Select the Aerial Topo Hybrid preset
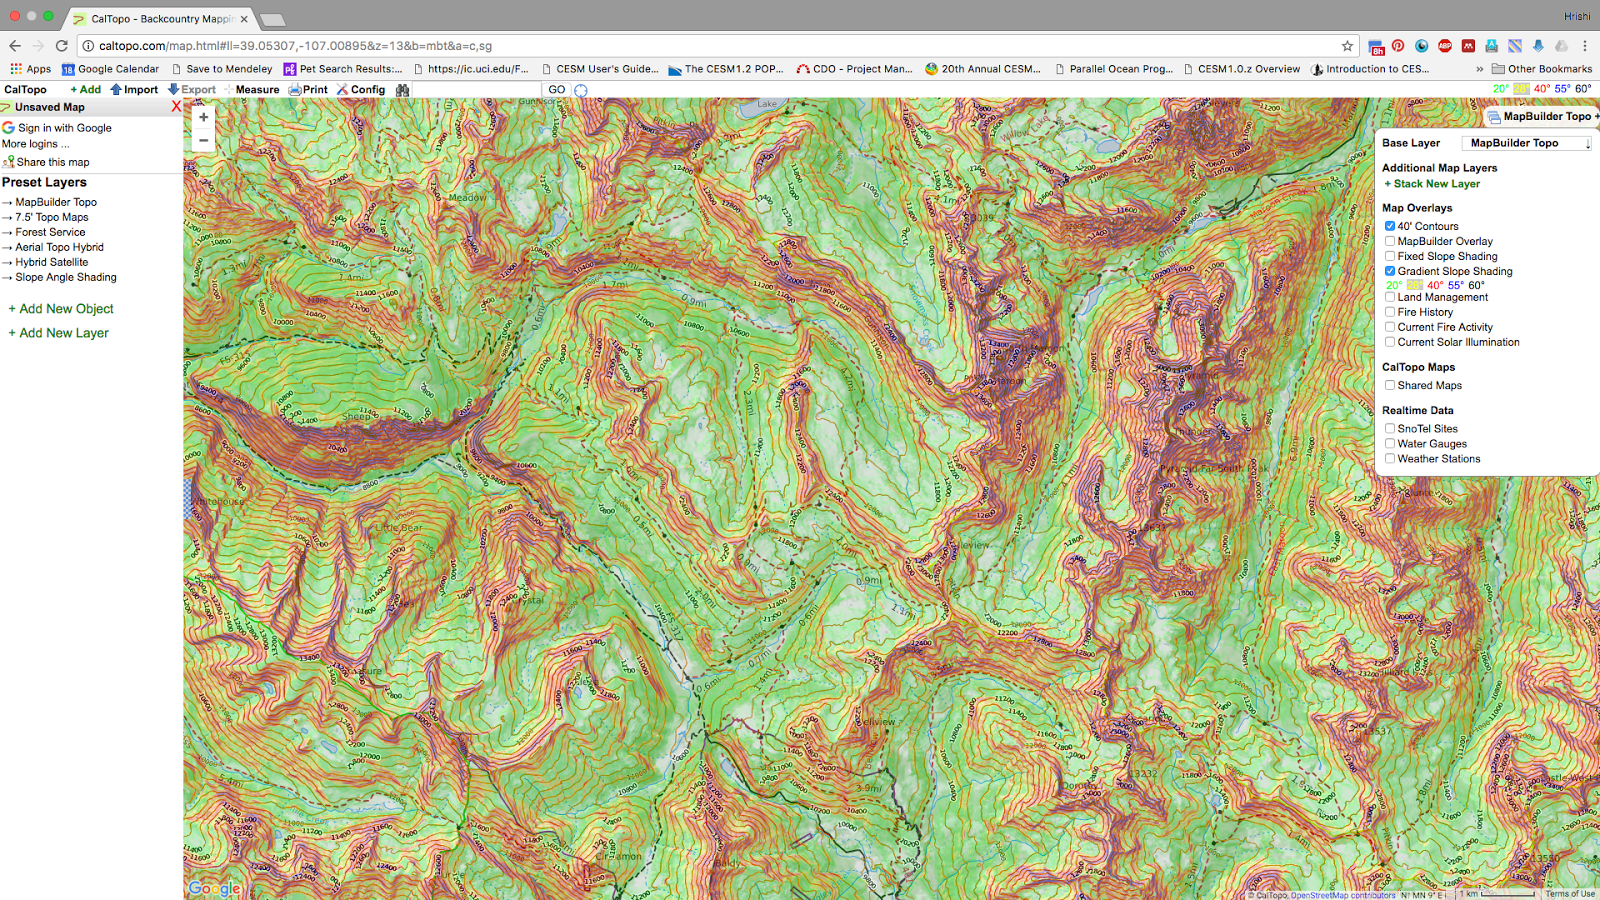Screen dimensions: 1600x900 tap(59, 247)
